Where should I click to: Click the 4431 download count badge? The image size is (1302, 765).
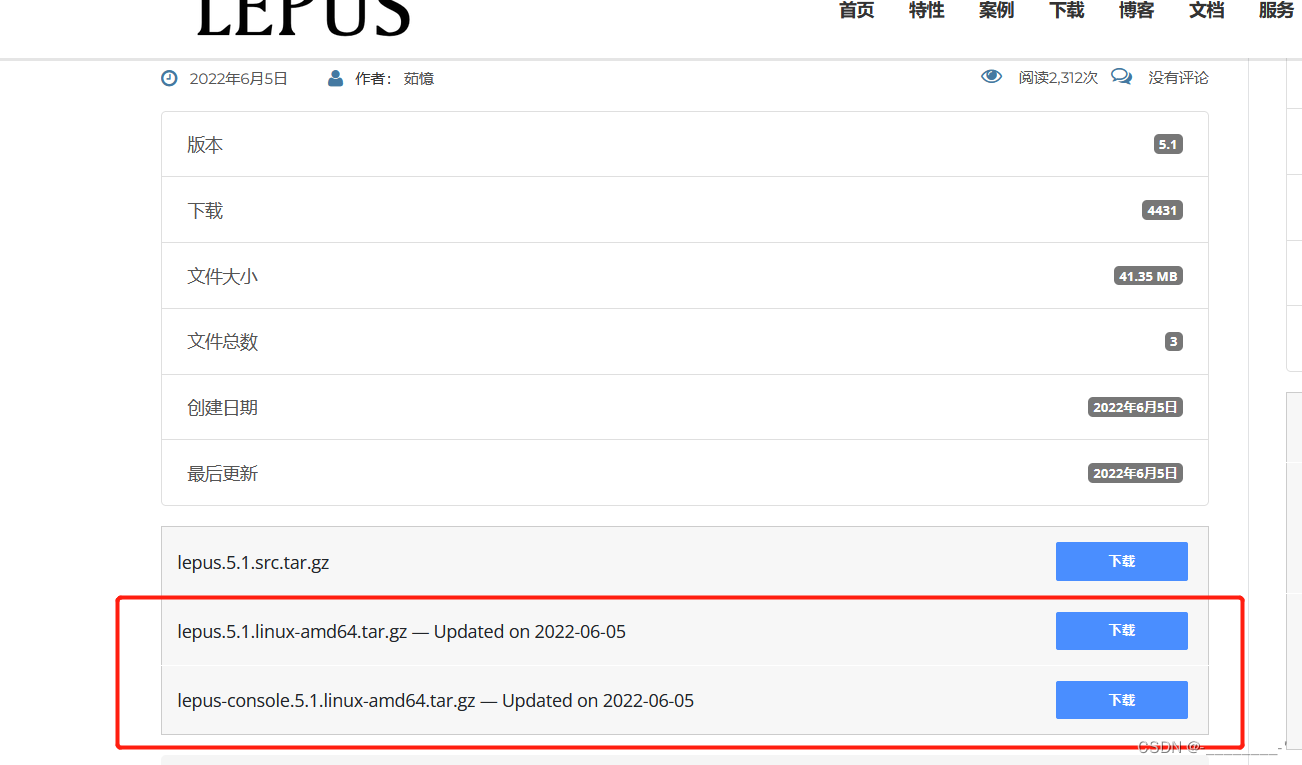tap(1162, 210)
